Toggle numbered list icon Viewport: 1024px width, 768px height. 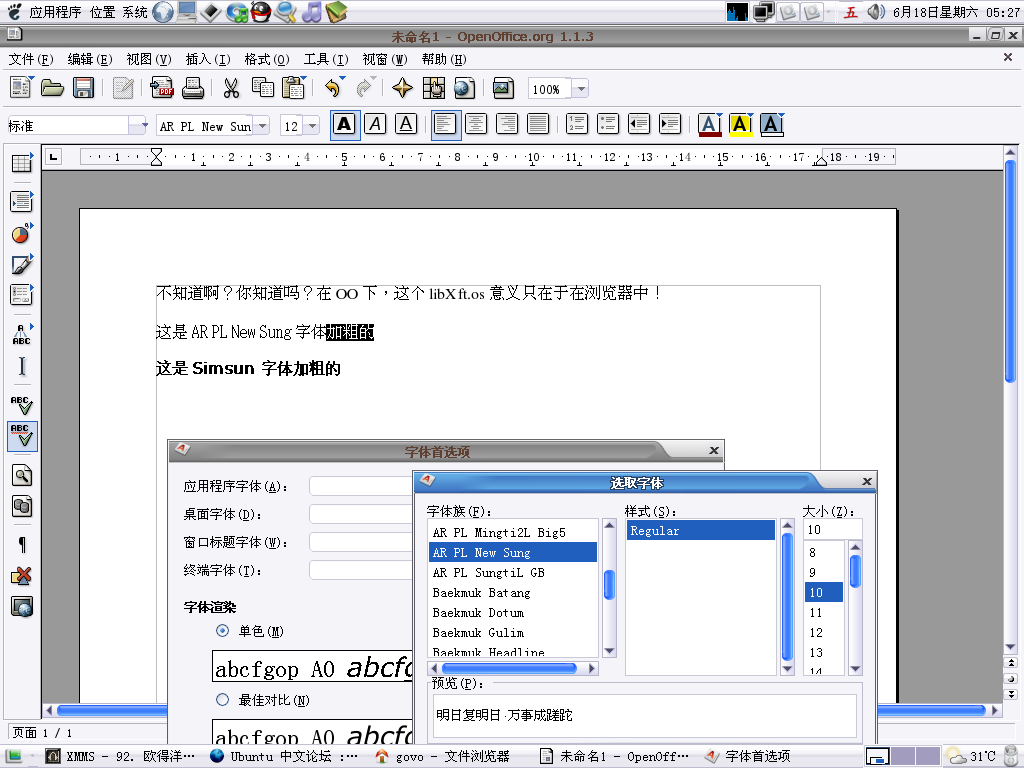click(577, 124)
